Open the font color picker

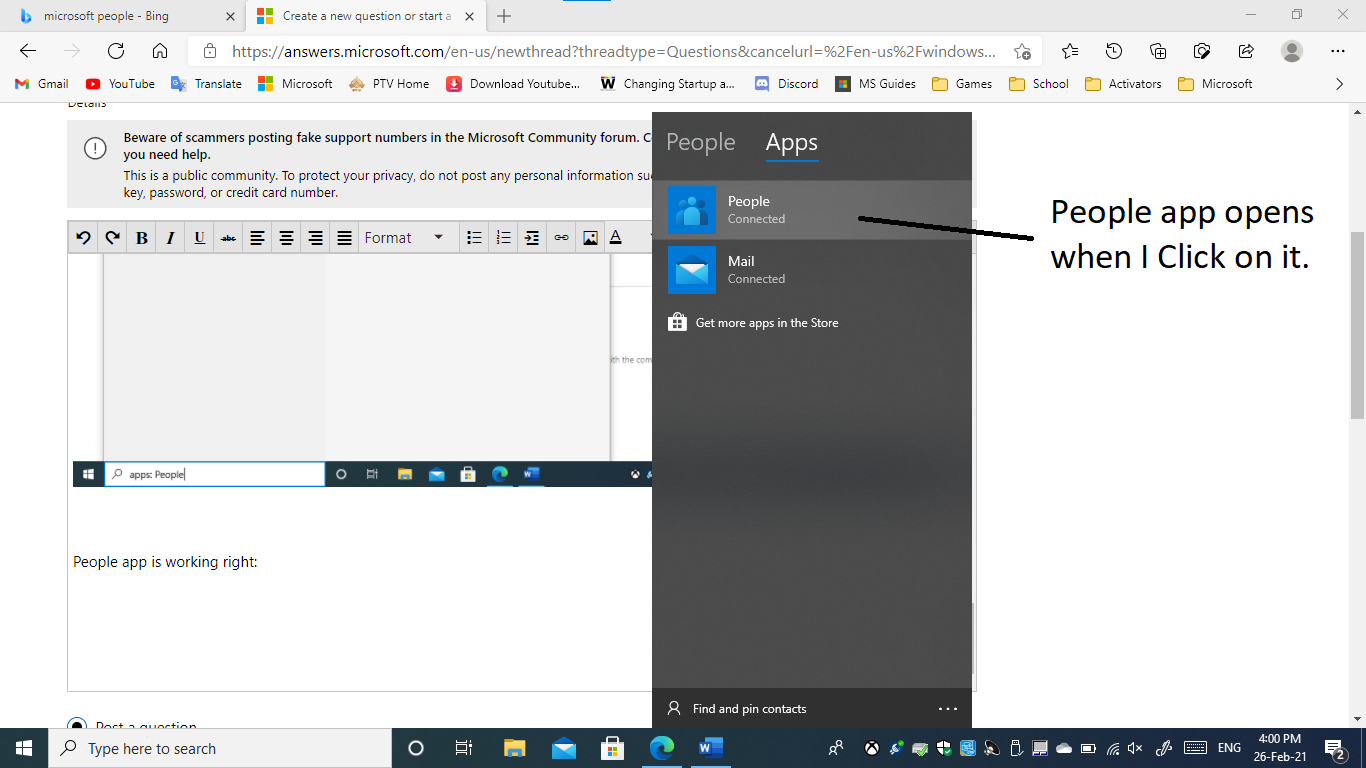pyautogui.click(x=617, y=237)
